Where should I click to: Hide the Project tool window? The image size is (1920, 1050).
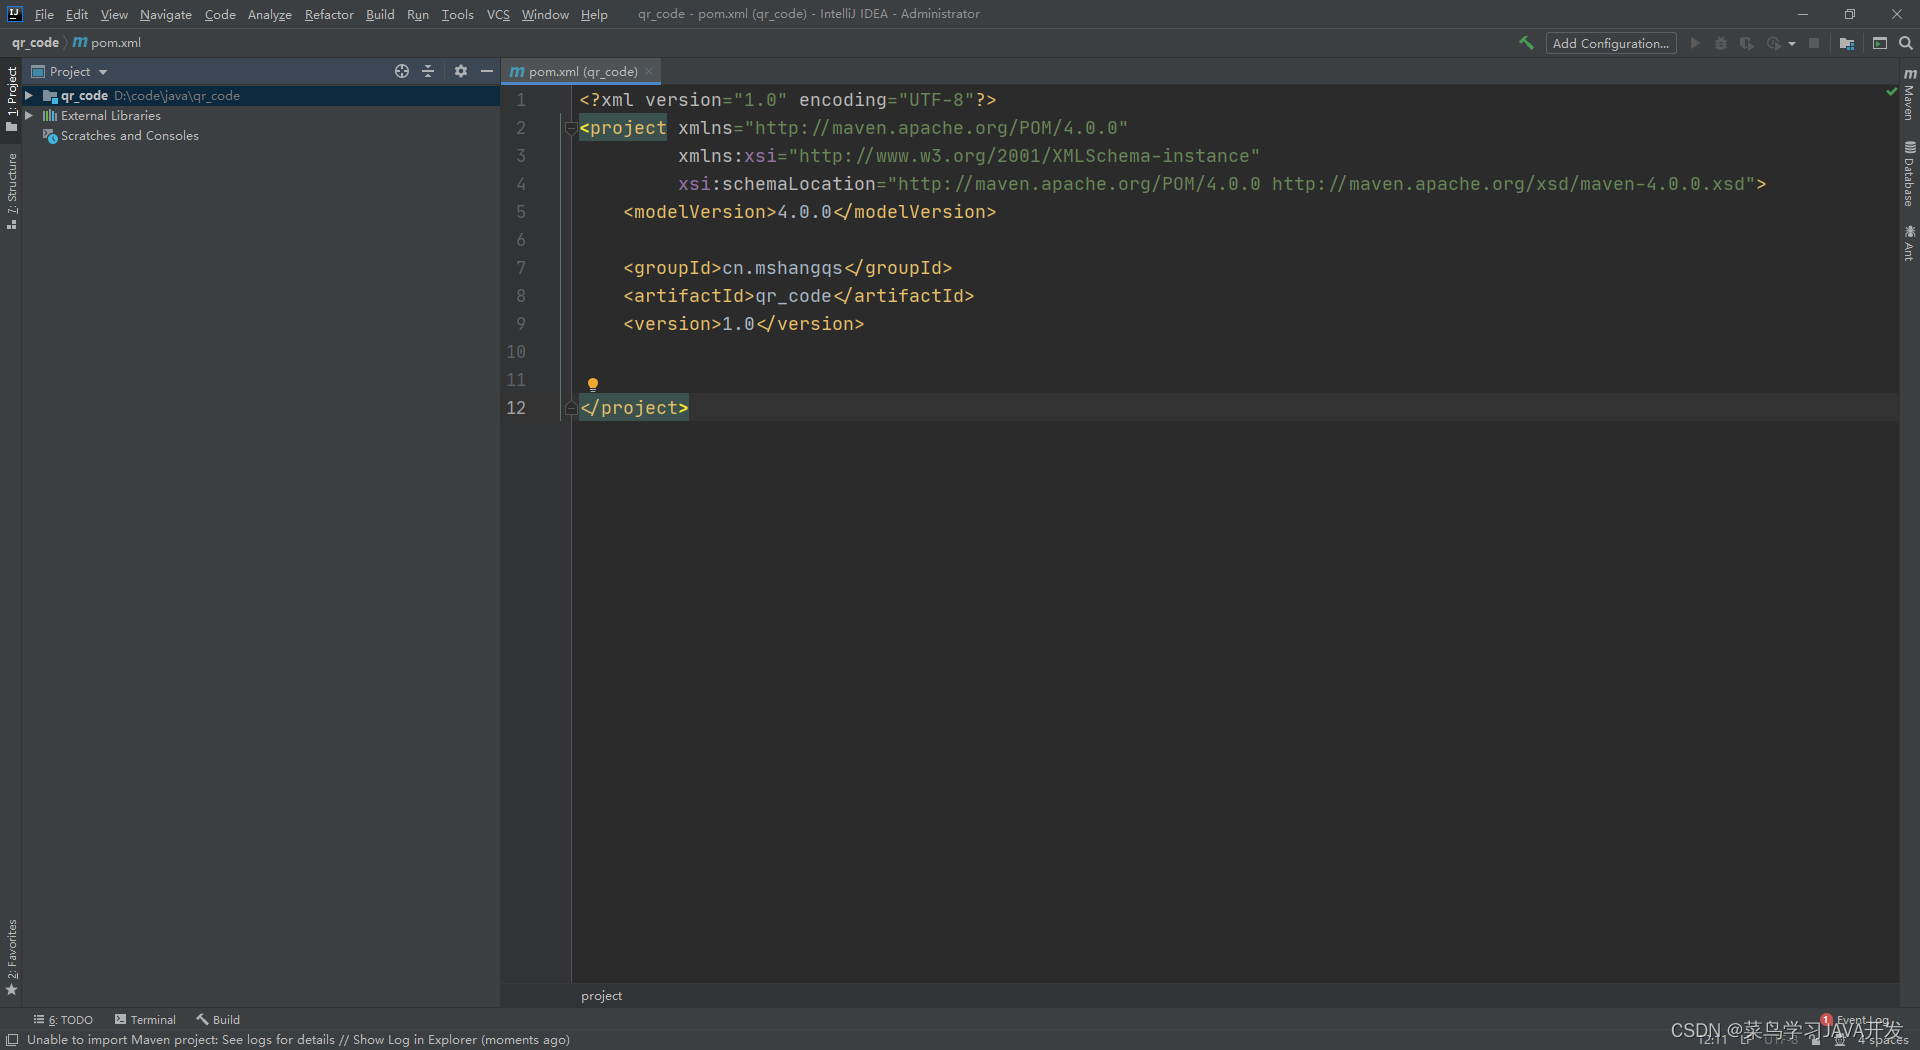487,71
